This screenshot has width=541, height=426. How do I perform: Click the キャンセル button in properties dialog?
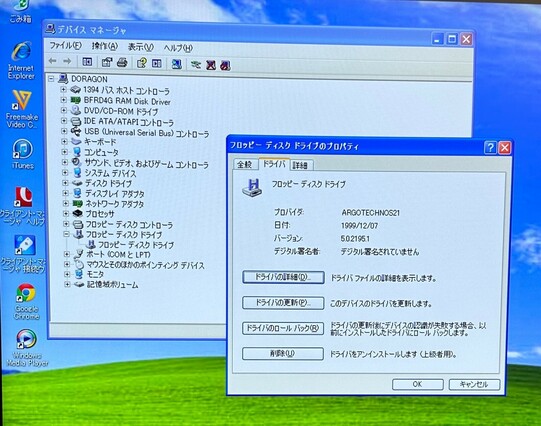[x=474, y=384]
